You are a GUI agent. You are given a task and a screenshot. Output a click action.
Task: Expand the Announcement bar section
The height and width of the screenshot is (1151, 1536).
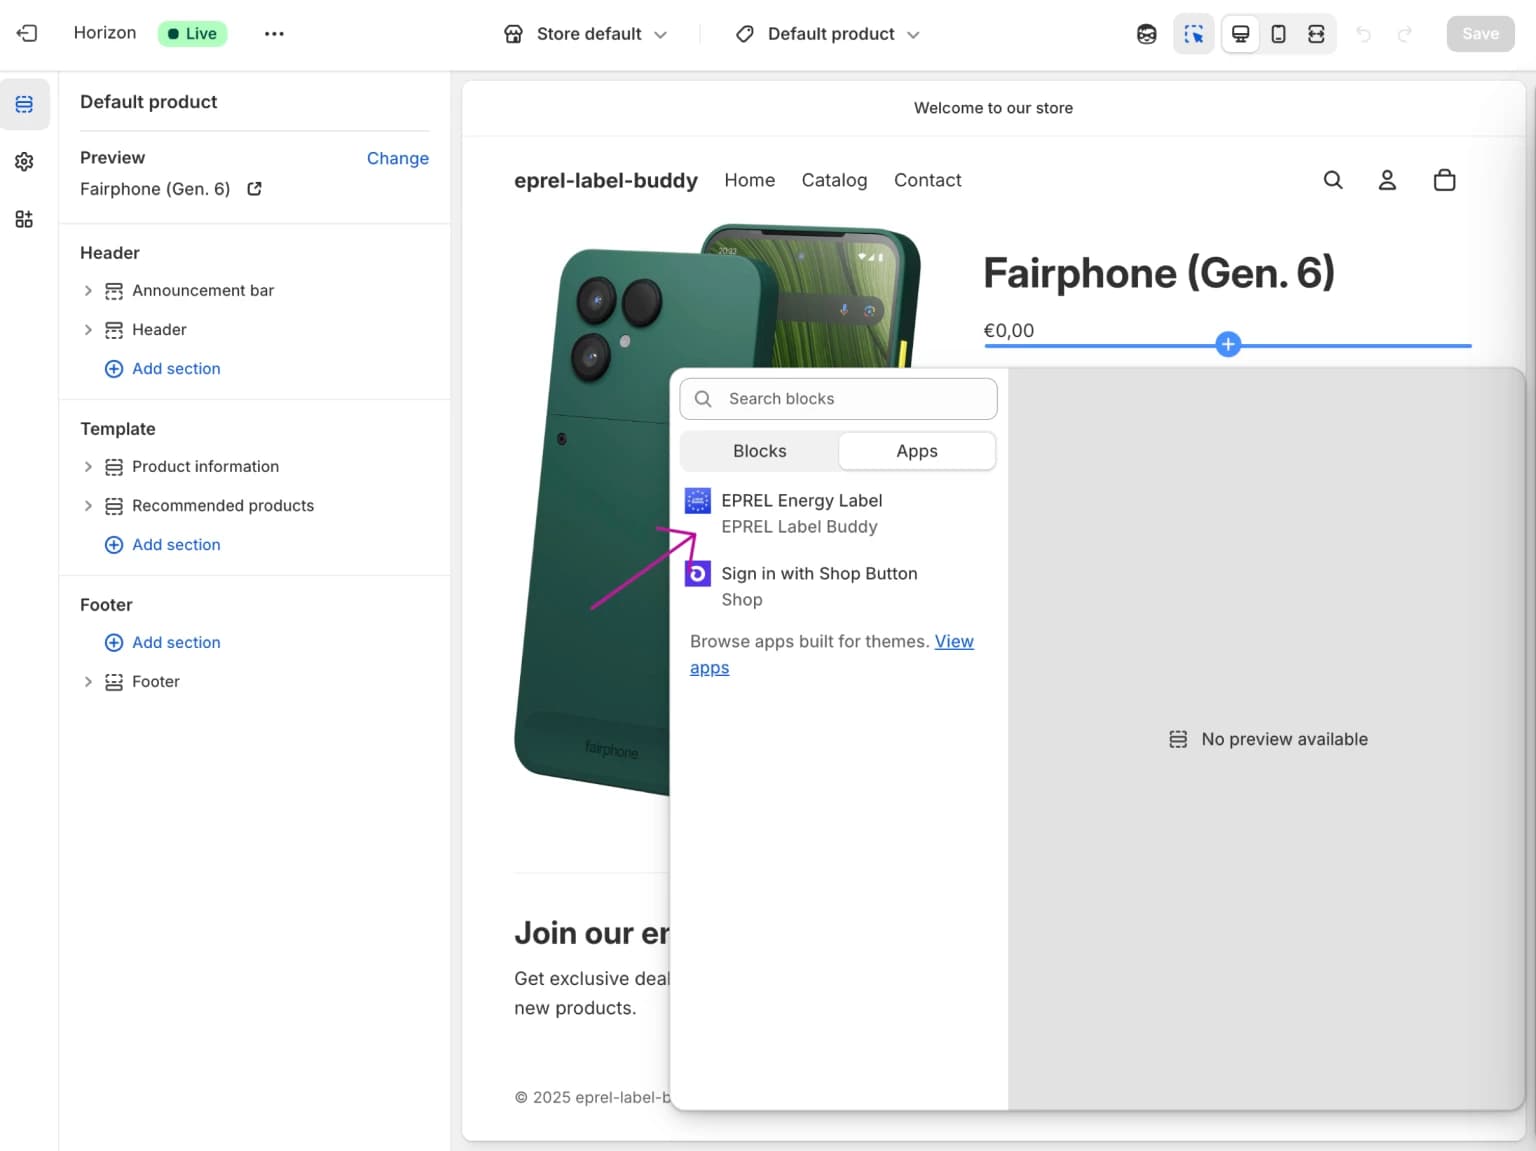[x=88, y=290]
